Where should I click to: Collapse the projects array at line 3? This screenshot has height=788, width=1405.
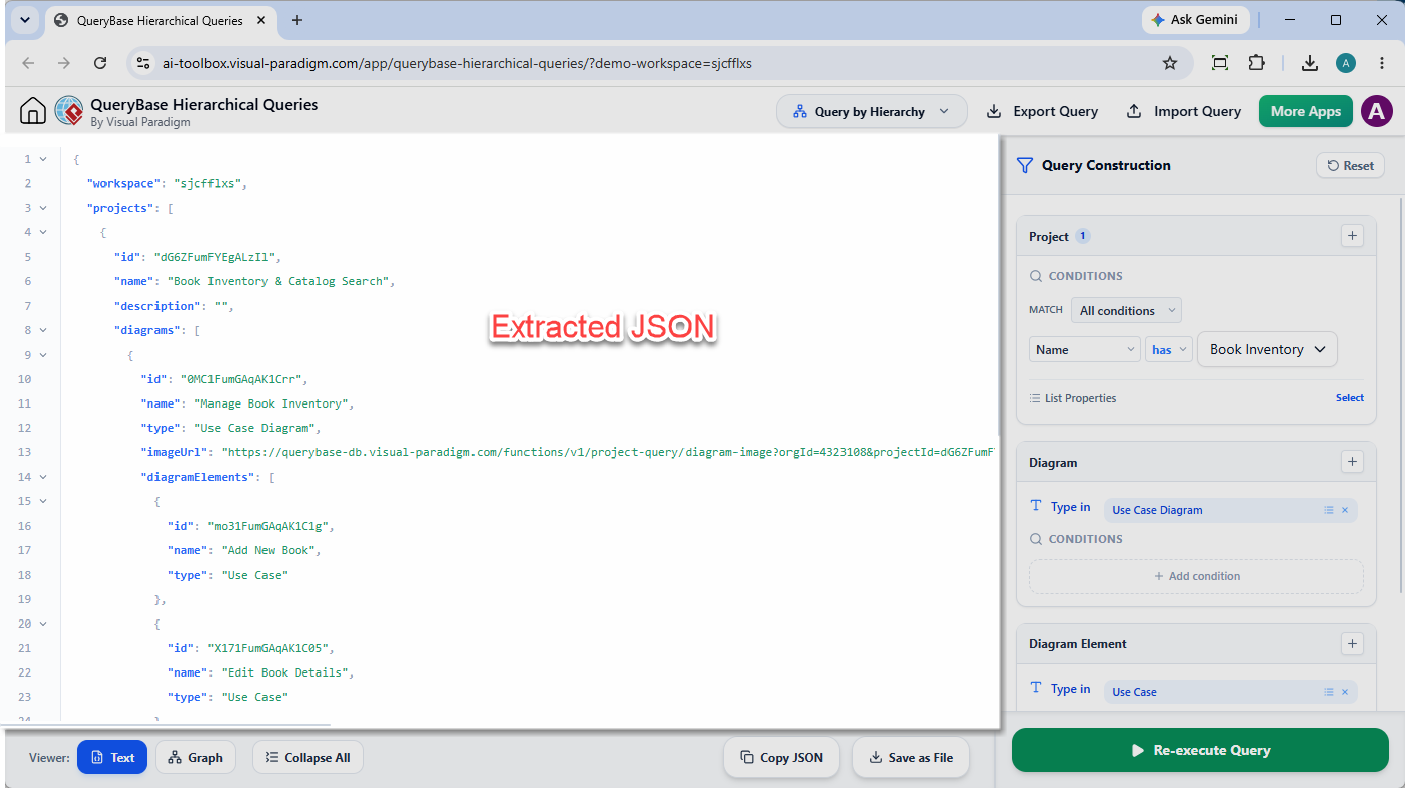point(43,208)
